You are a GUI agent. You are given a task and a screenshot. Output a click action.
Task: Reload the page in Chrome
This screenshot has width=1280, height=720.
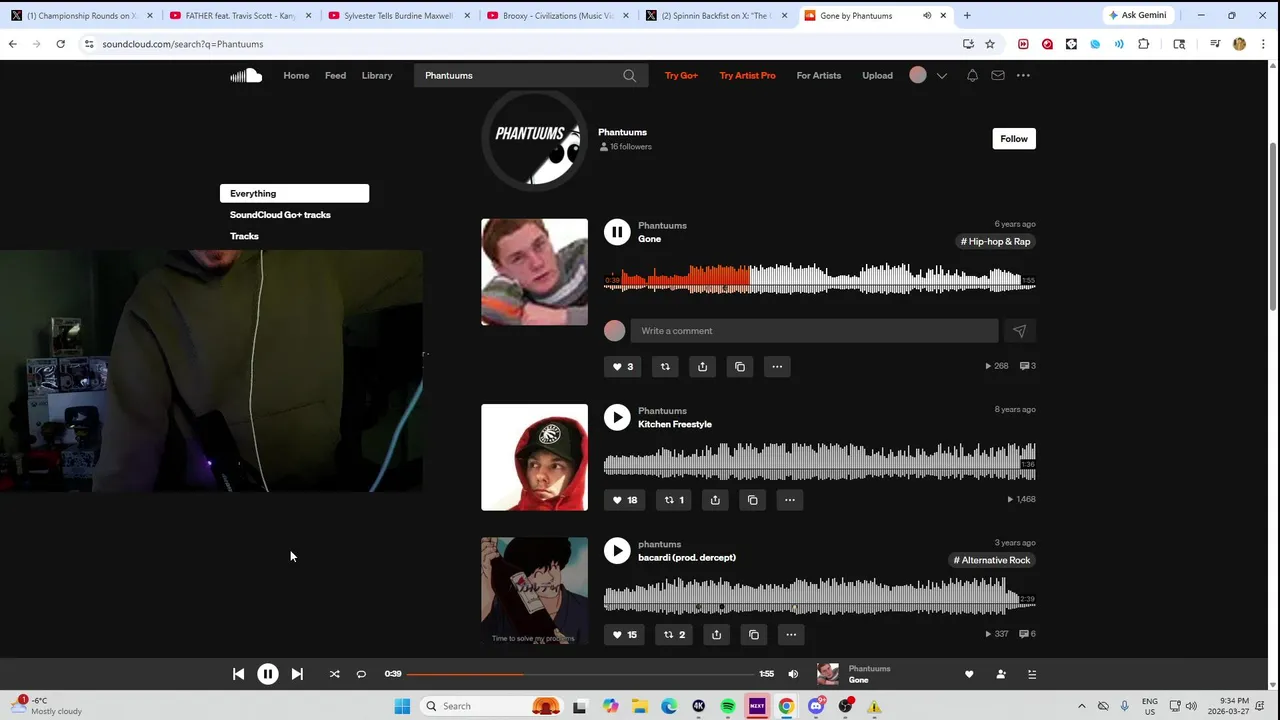pyautogui.click(x=60, y=44)
